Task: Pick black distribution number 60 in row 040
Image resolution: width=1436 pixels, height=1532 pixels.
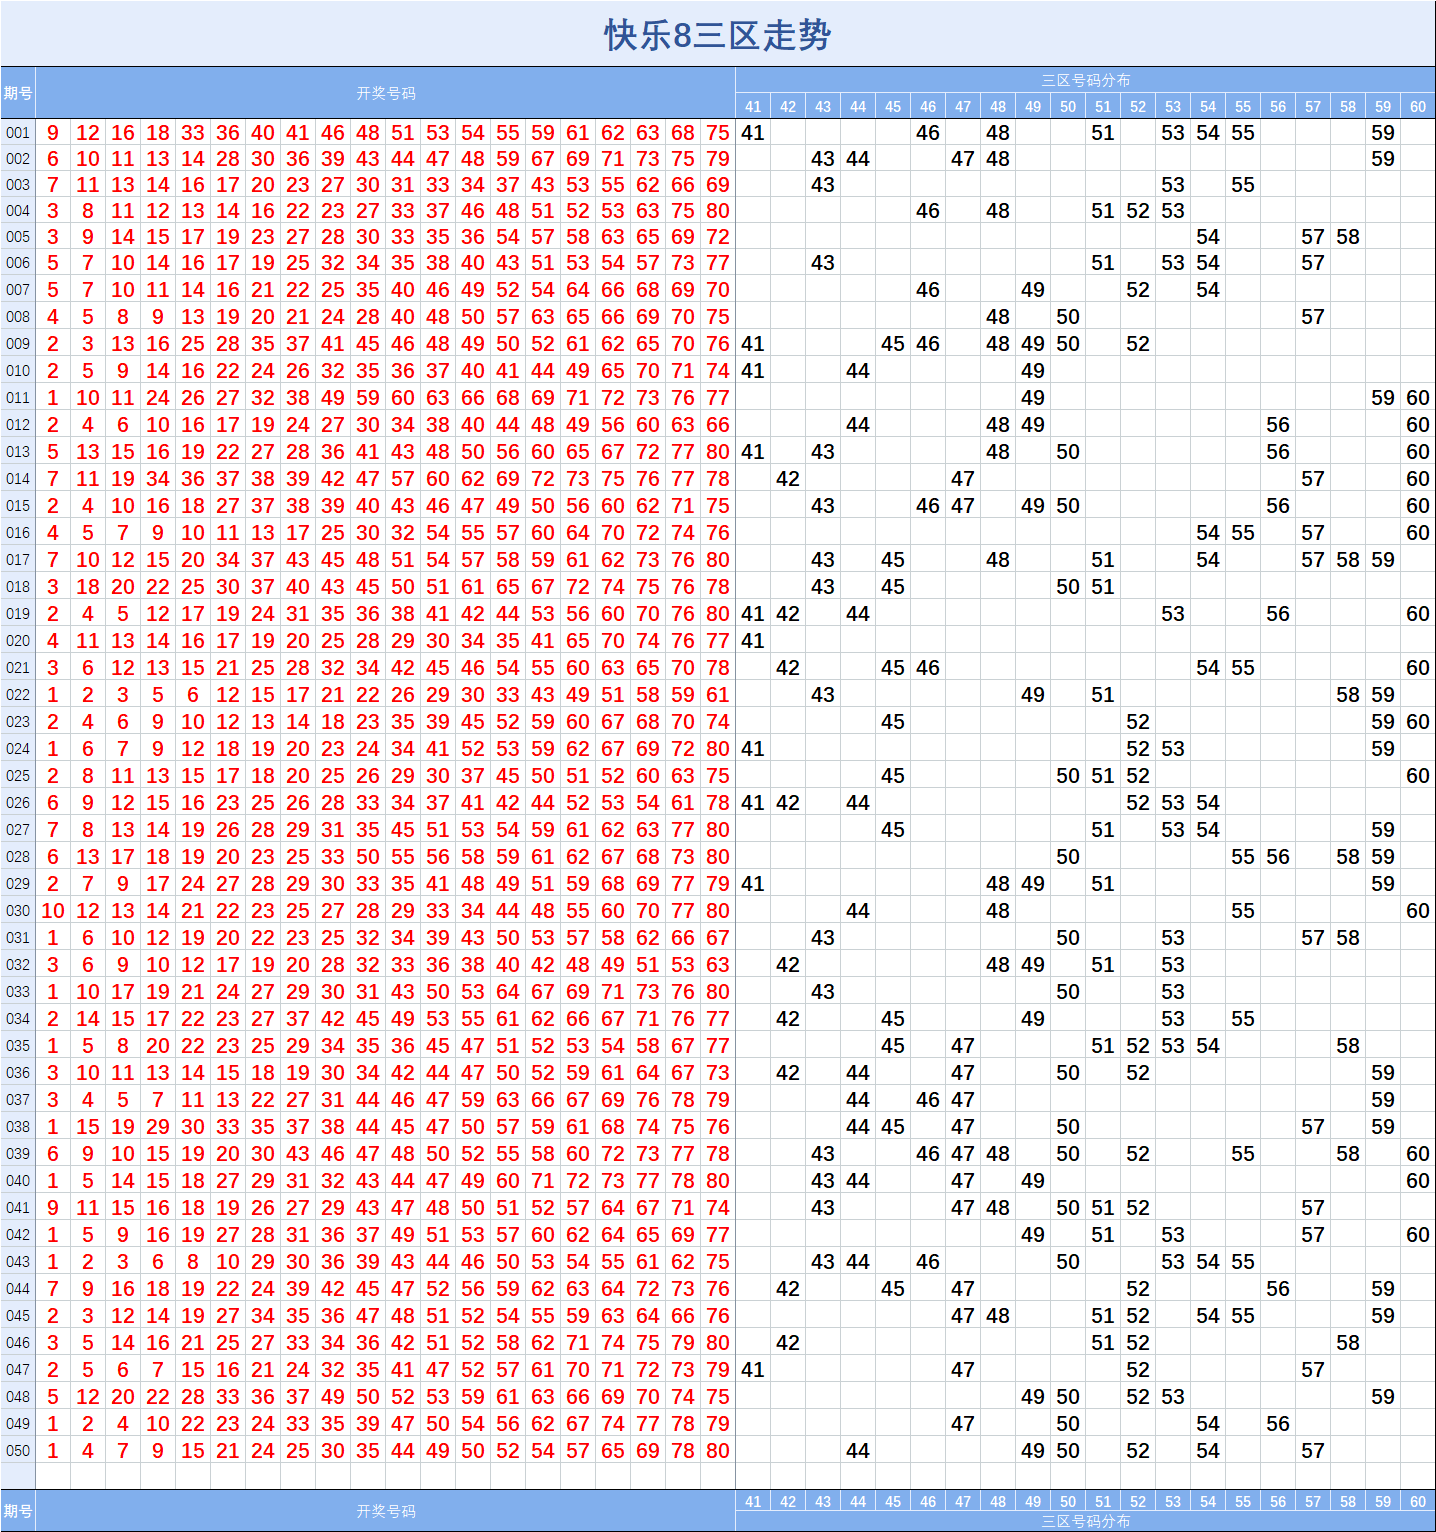Action: [1418, 1181]
